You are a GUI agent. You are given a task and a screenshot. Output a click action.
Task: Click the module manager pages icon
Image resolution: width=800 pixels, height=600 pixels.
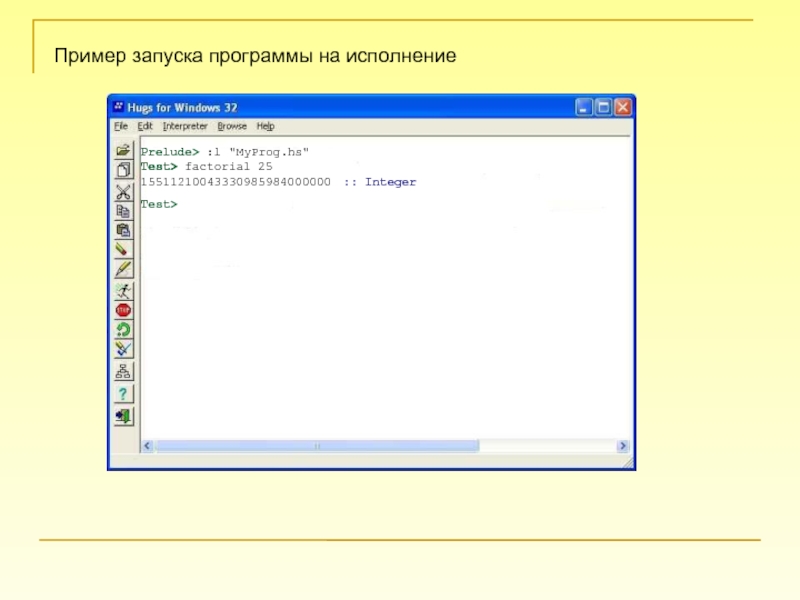tap(123, 170)
